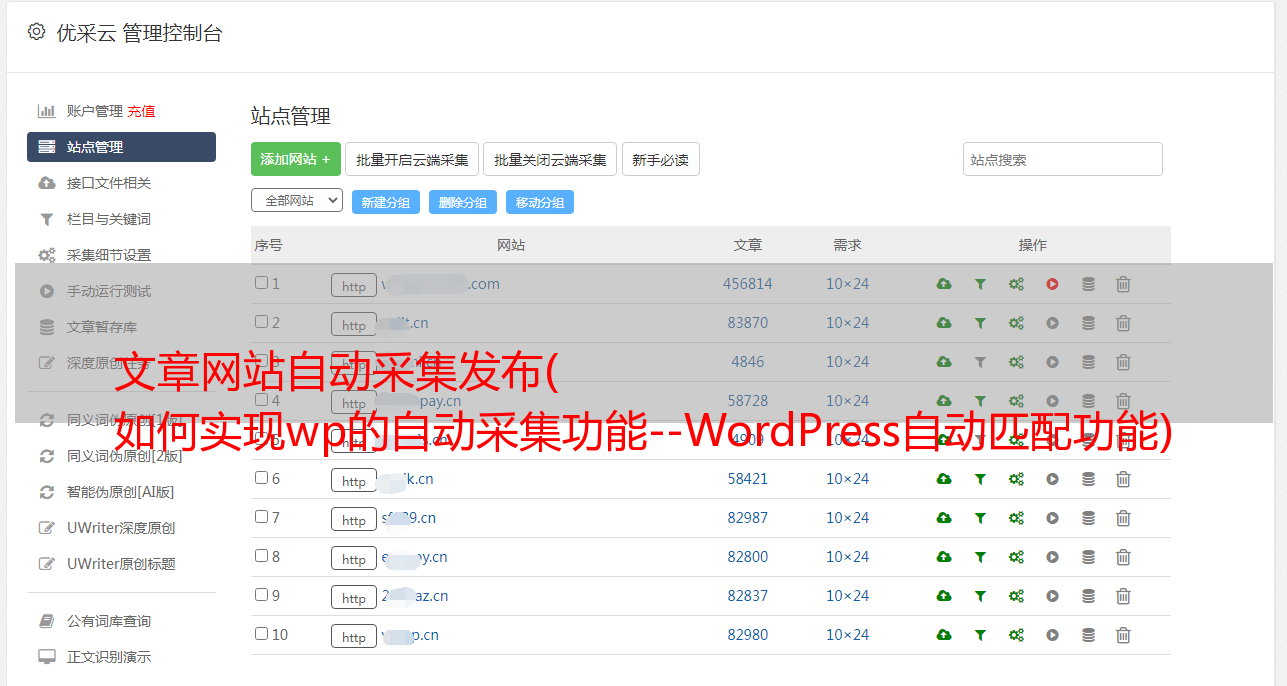Open UWriter深度原创 sidebar item
Image resolution: width=1287 pixels, height=686 pixels.
pyautogui.click(x=120, y=528)
